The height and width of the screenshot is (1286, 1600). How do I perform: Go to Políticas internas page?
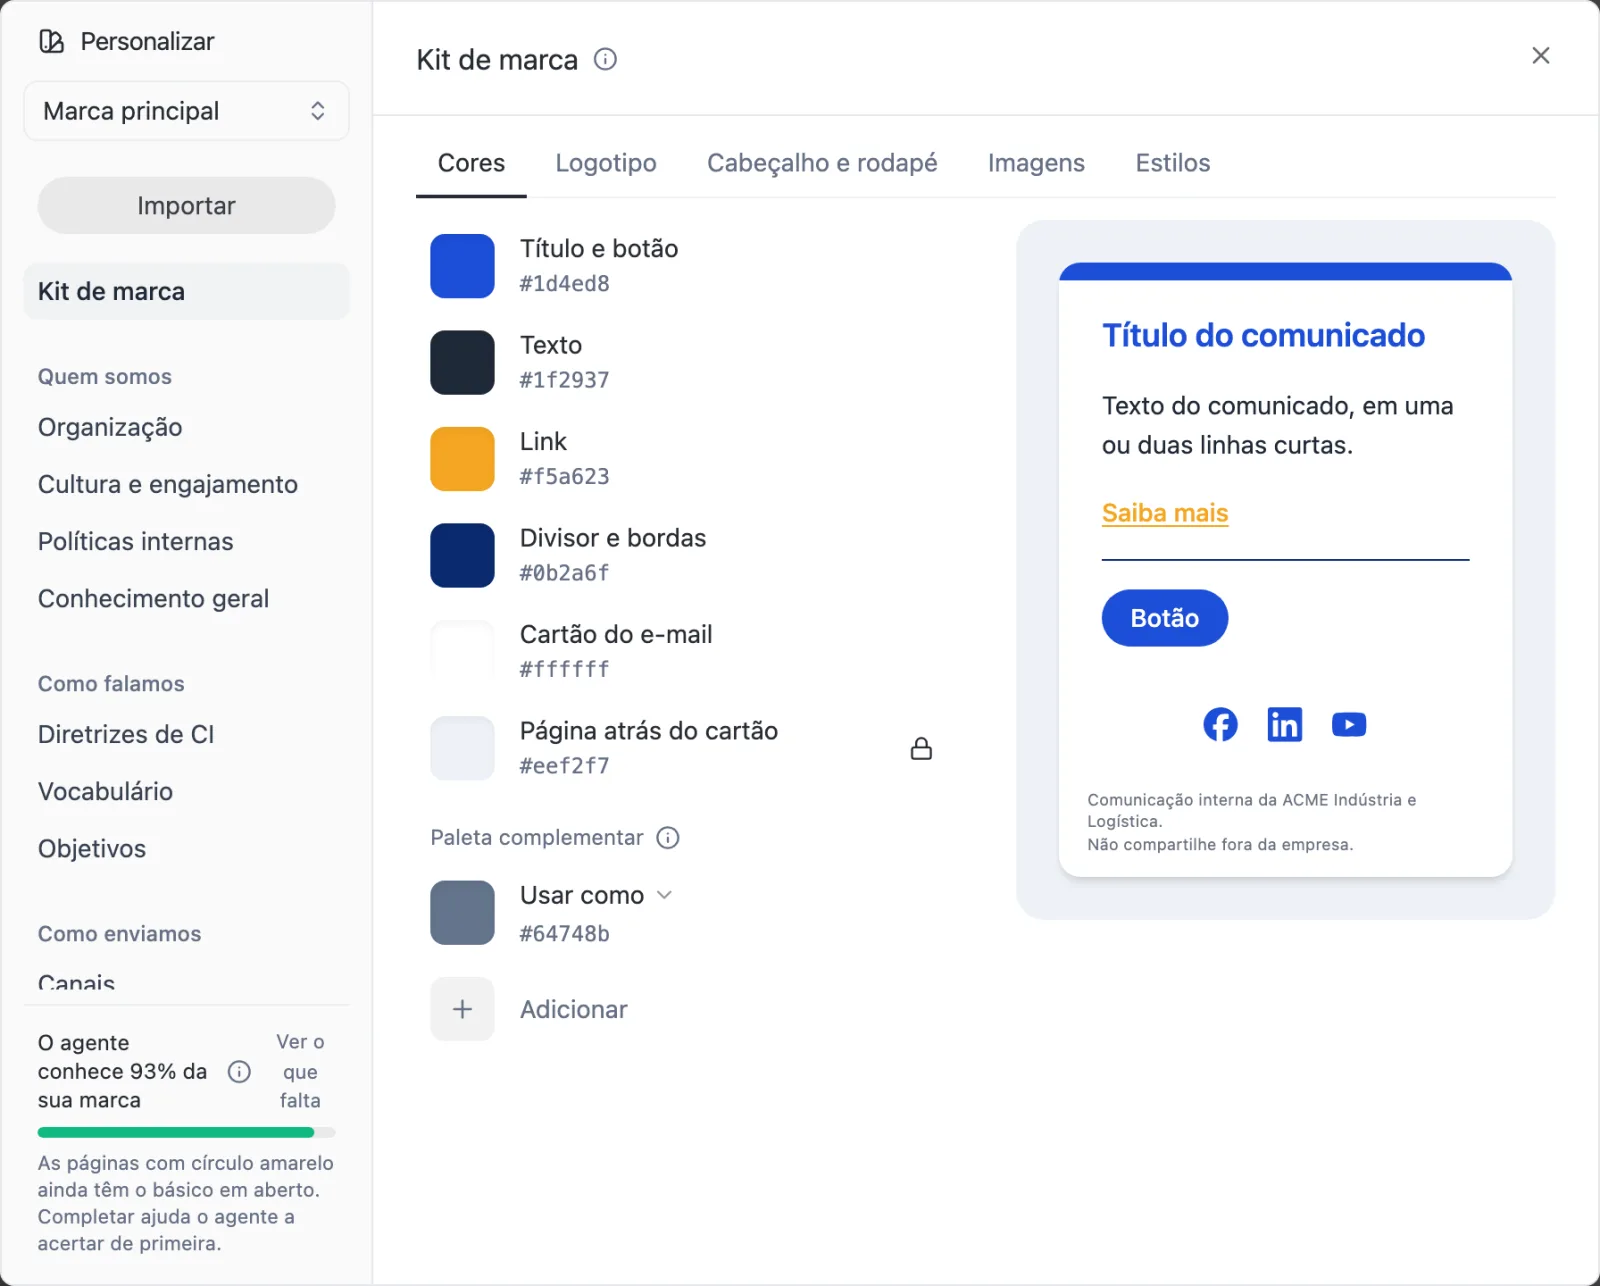pos(136,541)
